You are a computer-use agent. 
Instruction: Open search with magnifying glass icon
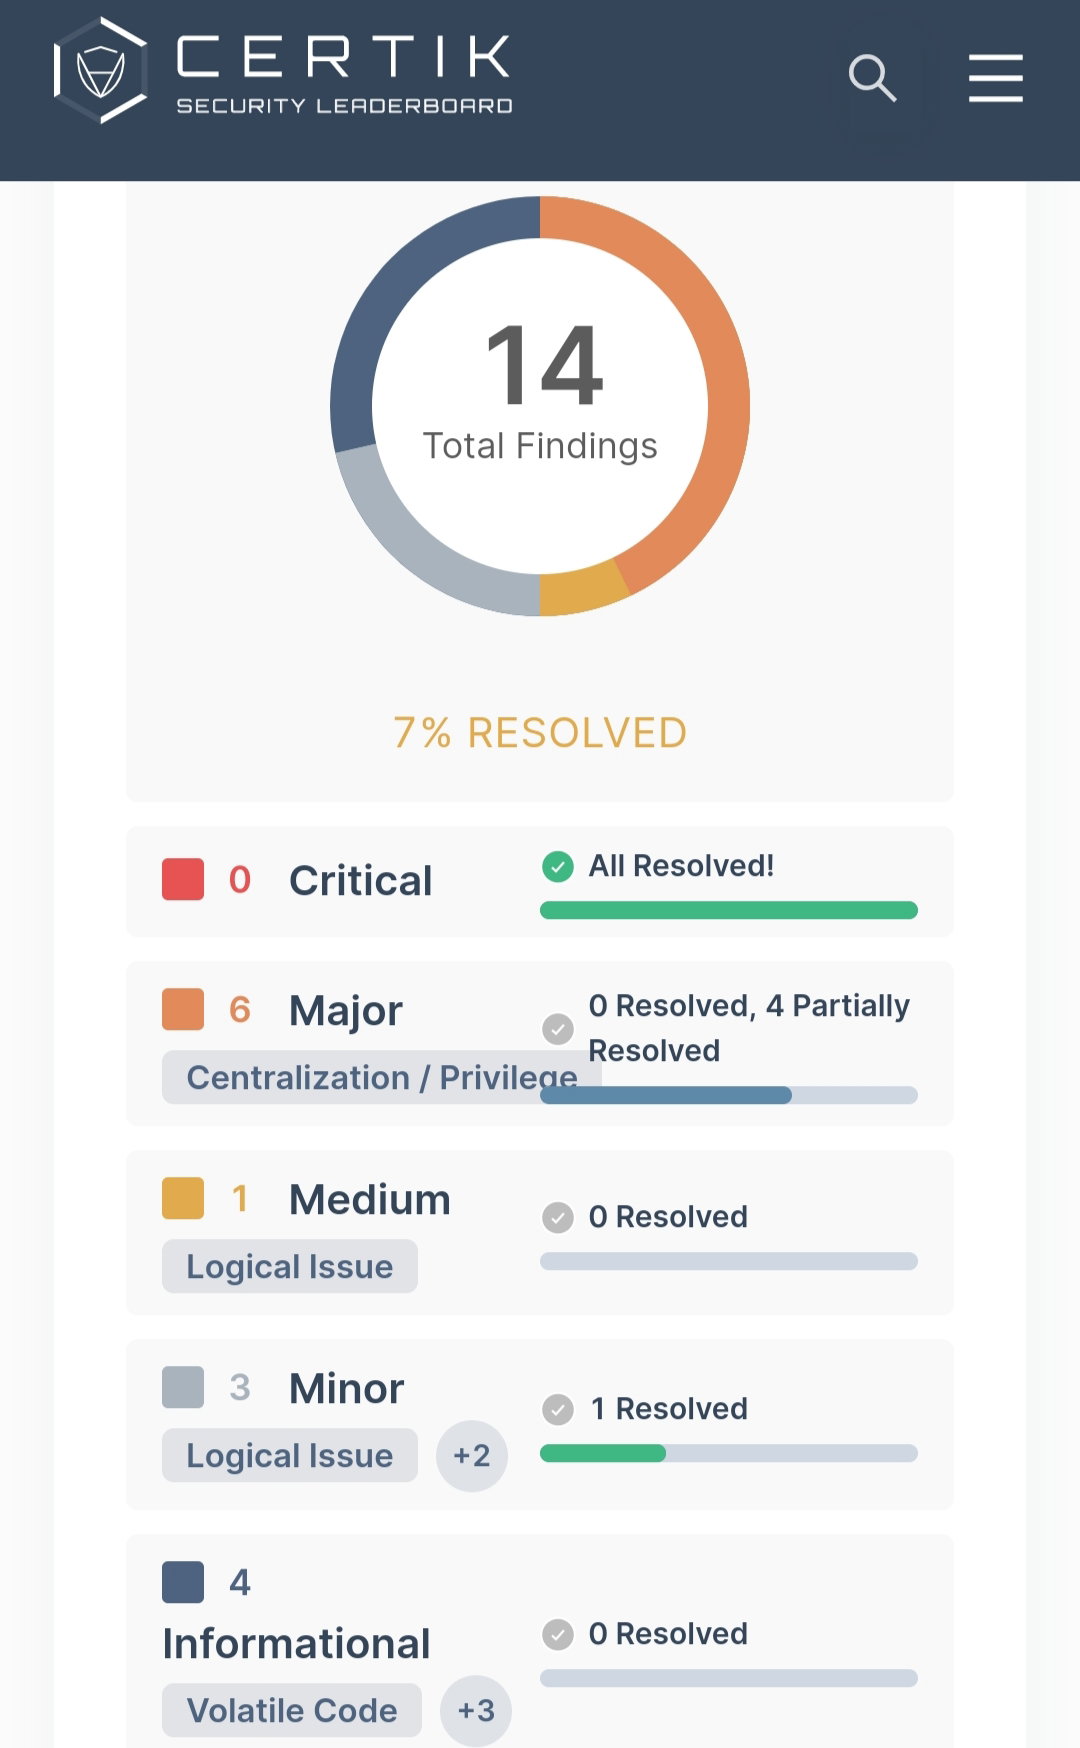[x=872, y=79]
